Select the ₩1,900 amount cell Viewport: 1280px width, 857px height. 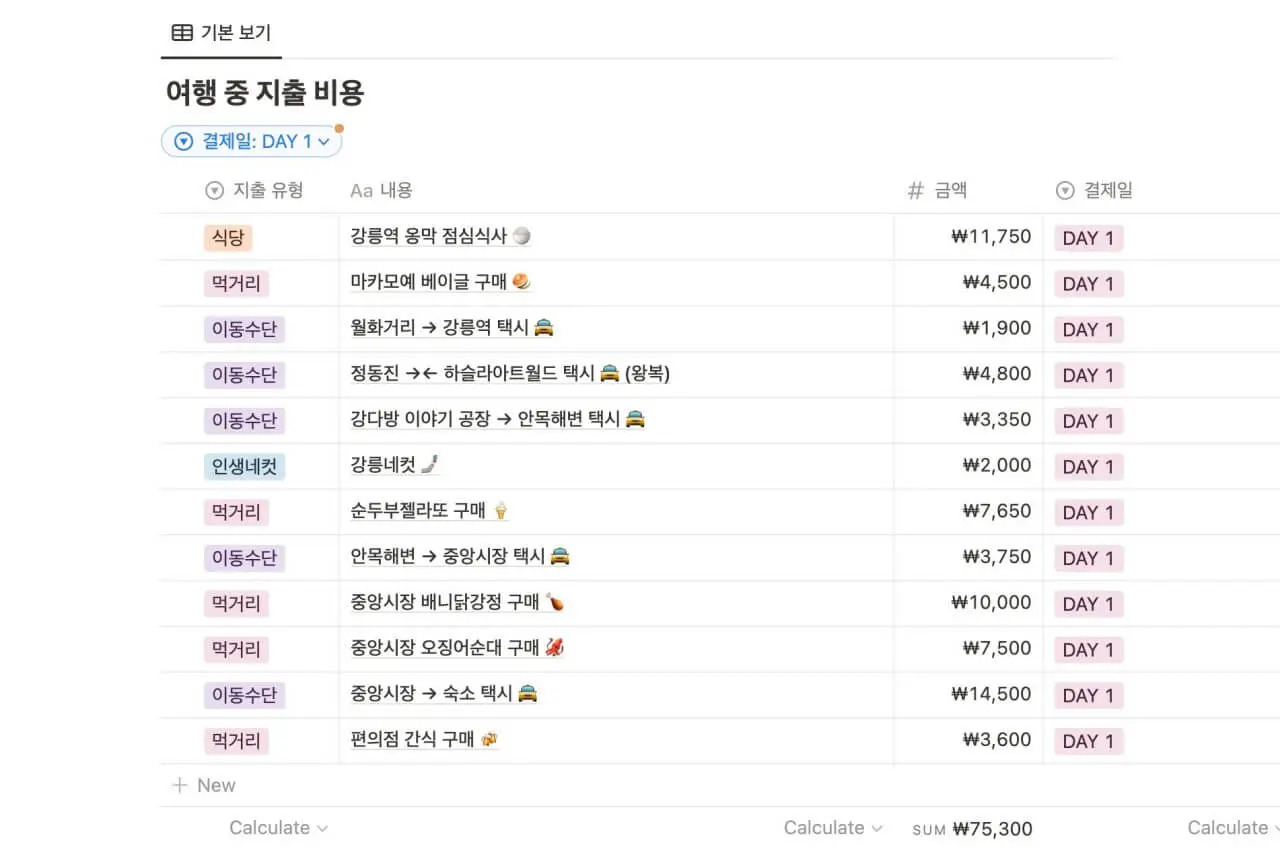[968, 328]
